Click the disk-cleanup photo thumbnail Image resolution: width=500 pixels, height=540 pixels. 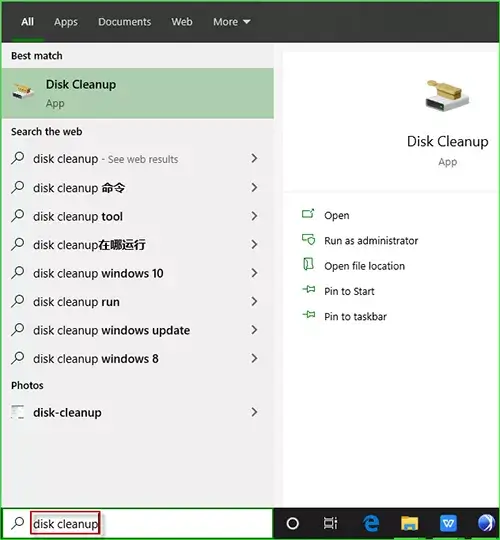[18, 412]
